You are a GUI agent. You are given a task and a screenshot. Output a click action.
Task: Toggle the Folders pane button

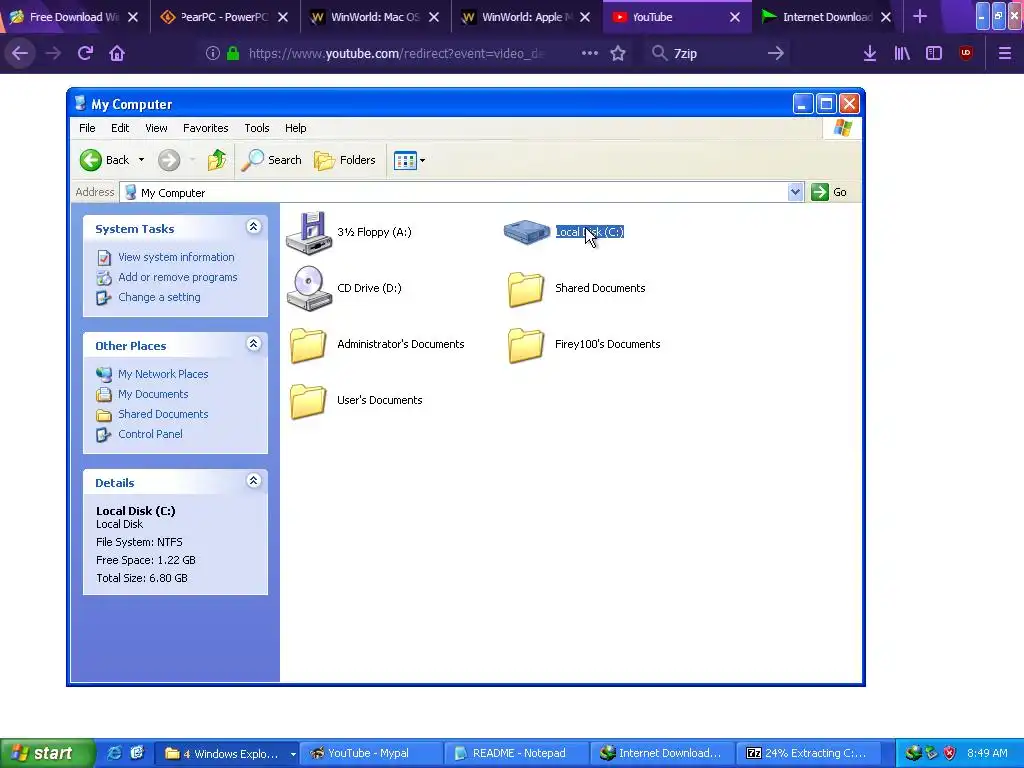pos(345,160)
